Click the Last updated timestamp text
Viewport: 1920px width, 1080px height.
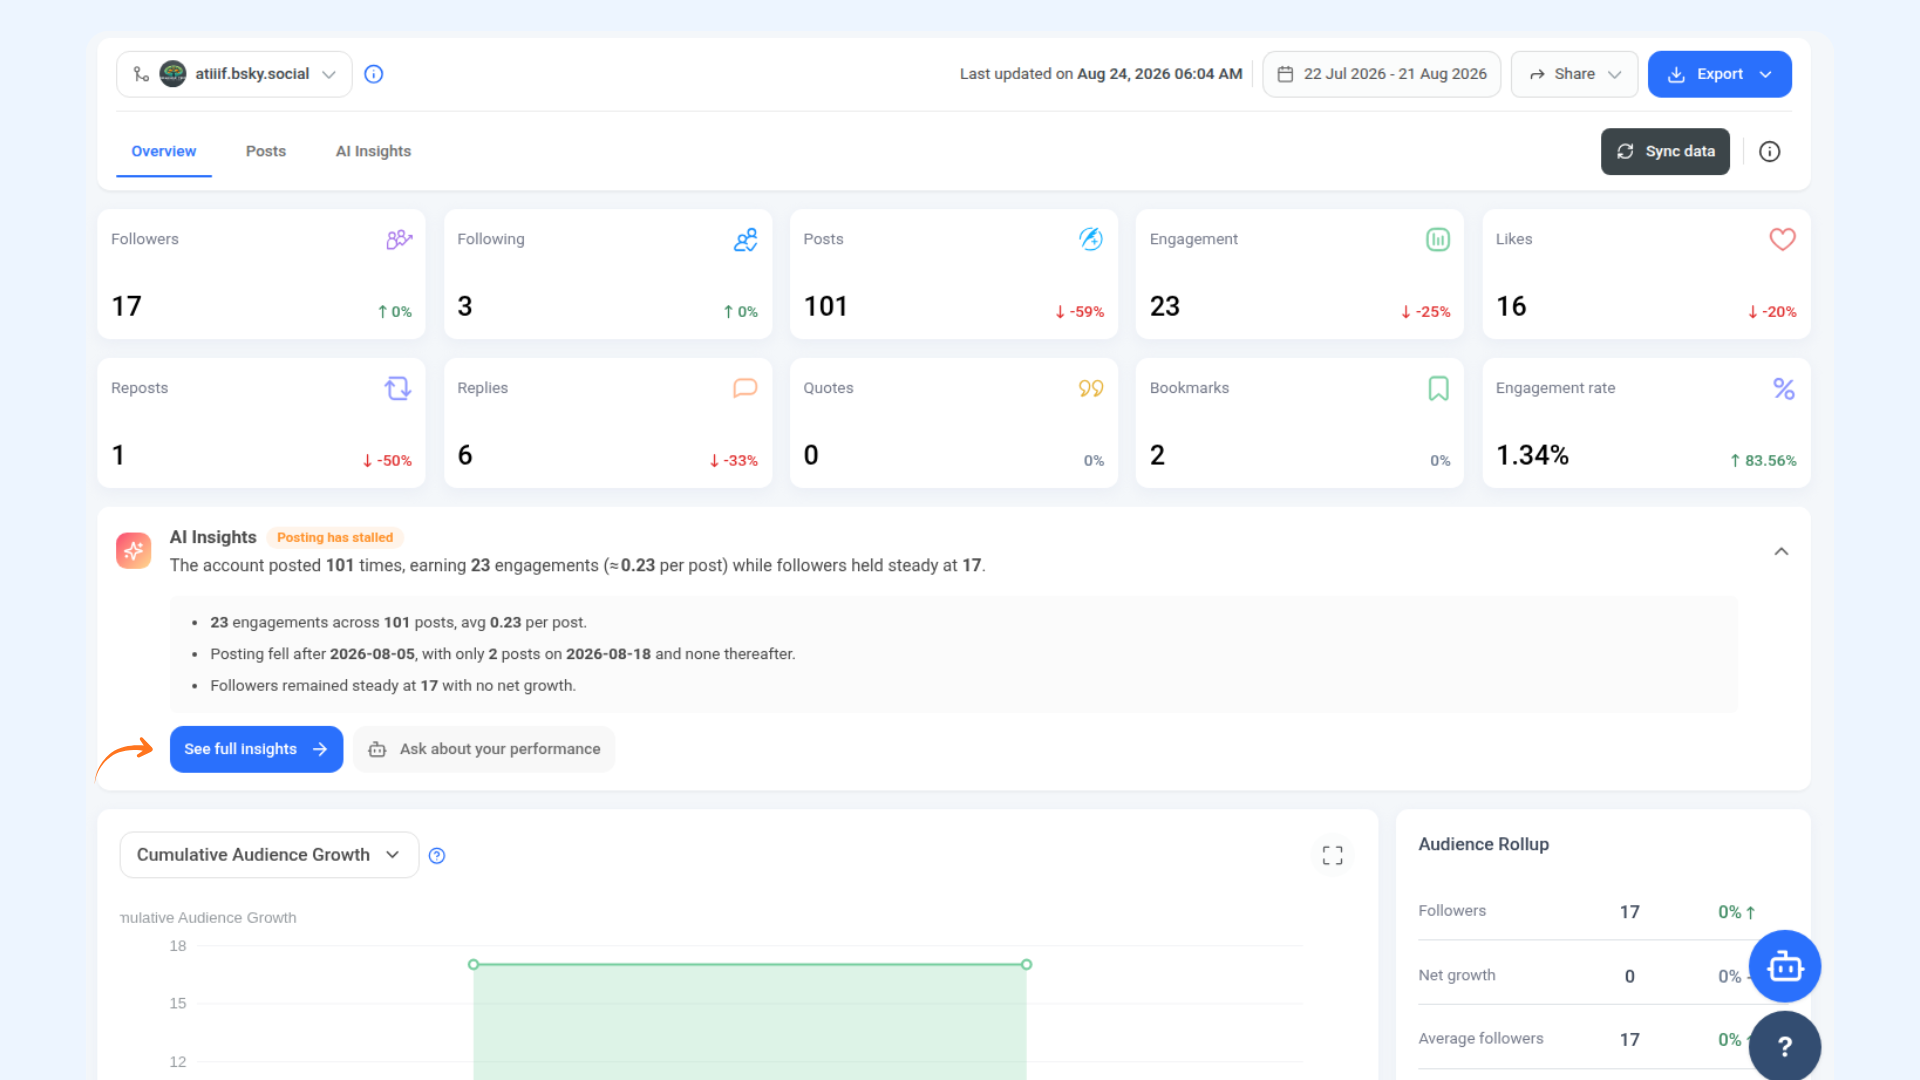coord(1101,74)
